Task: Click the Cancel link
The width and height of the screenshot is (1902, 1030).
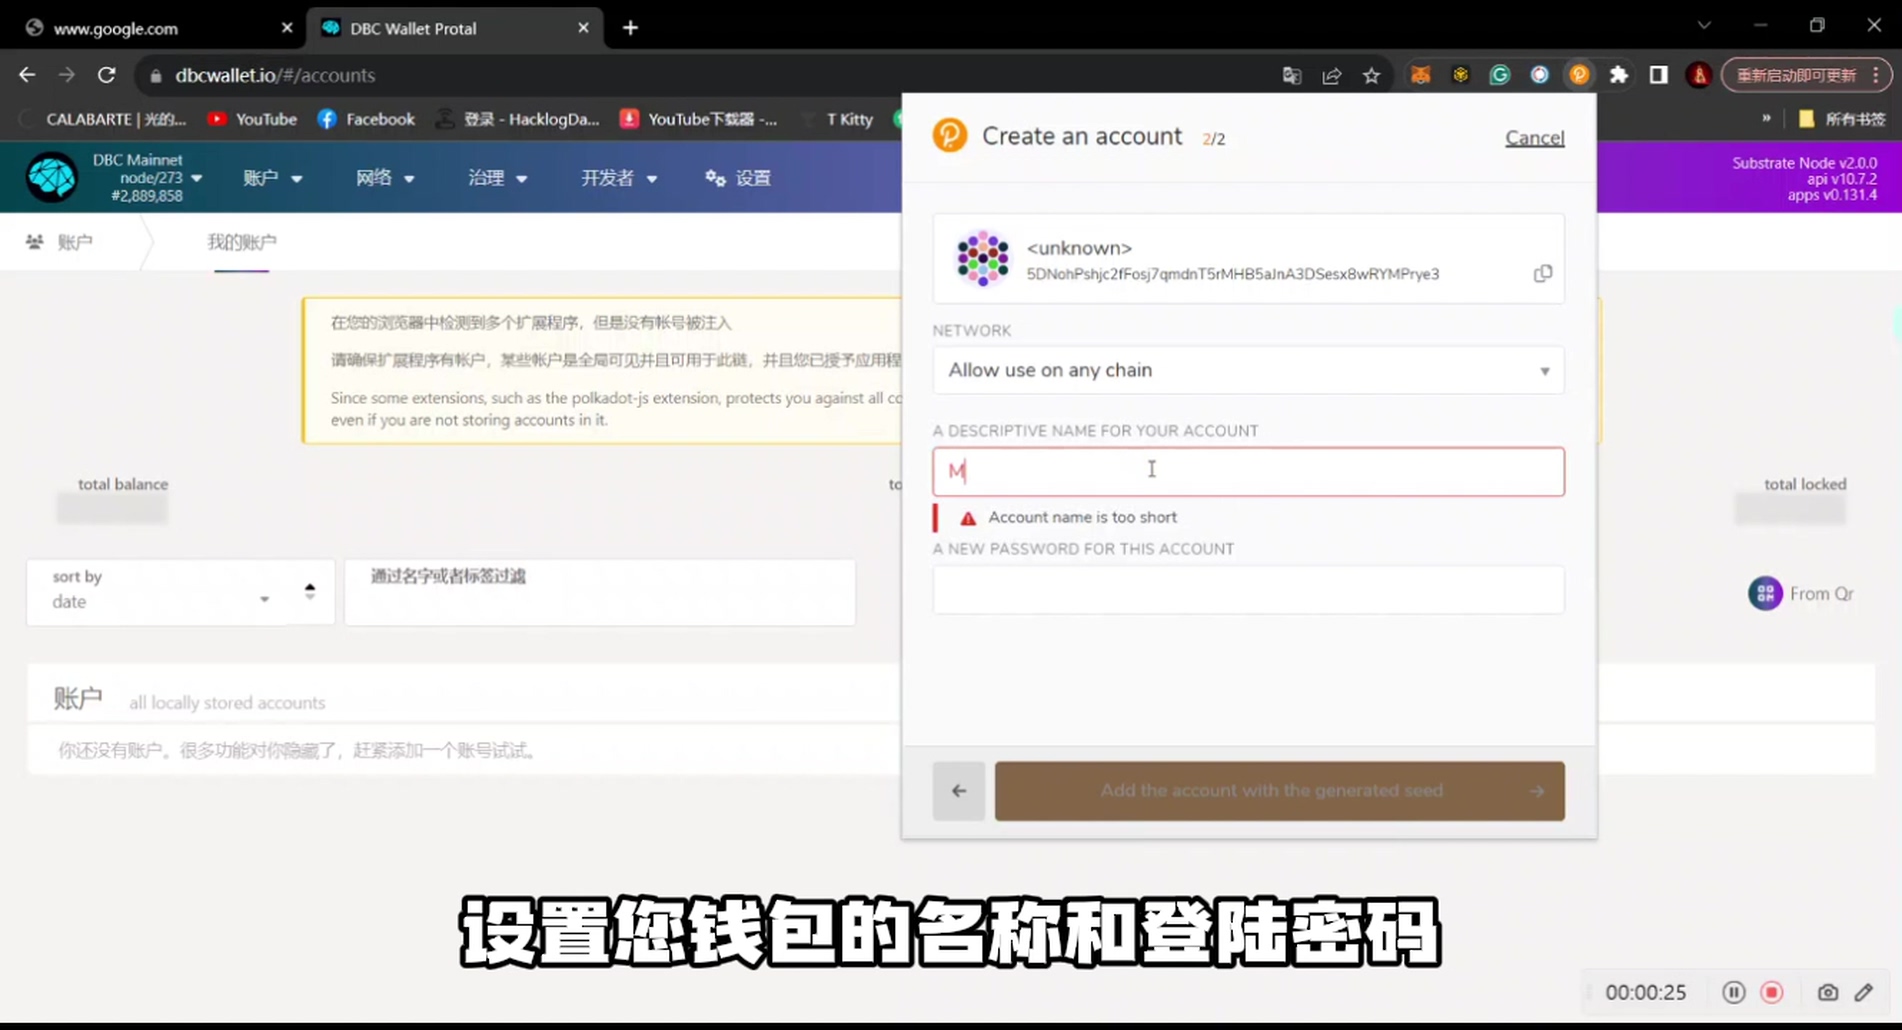Action: point(1534,138)
